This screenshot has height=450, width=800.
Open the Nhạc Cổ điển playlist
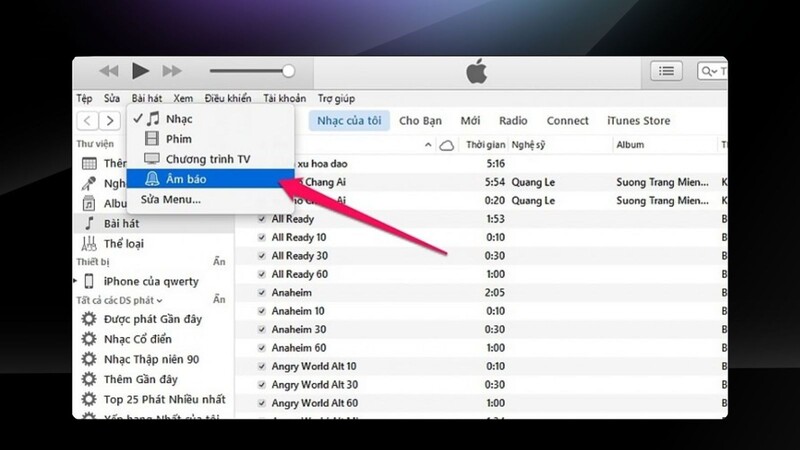[138, 339]
